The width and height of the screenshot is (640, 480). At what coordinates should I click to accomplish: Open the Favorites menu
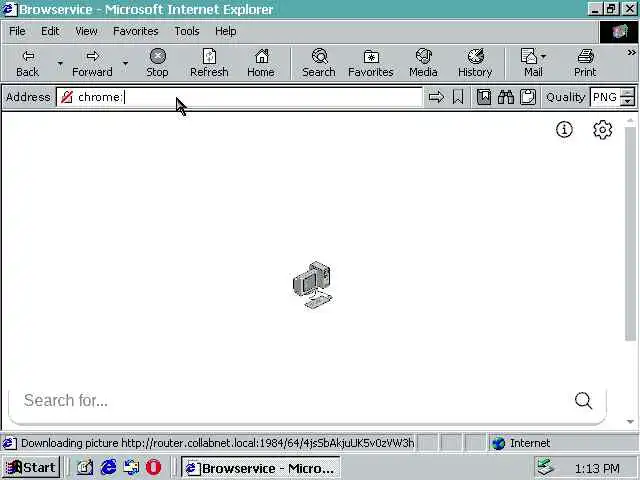tap(136, 31)
